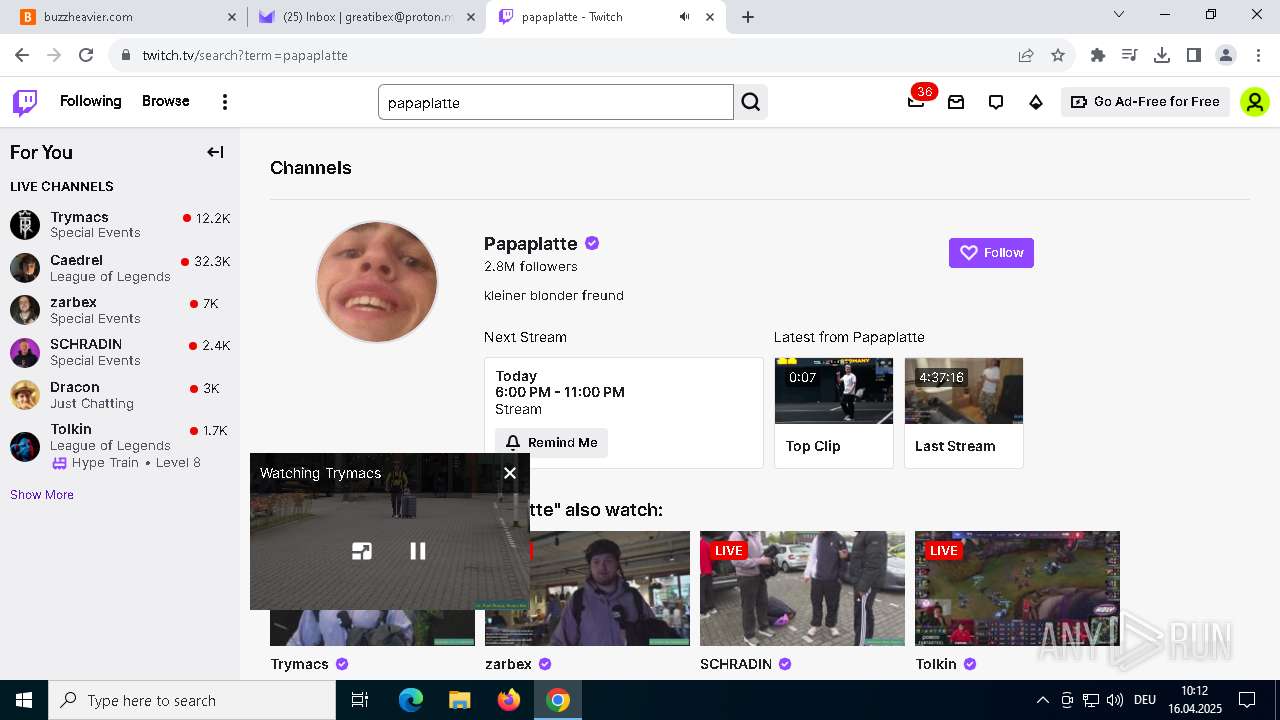The height and width of the screenshot is (720, 1280).
Task: Click the papaplatte search input field
Action: pos(556,102)
